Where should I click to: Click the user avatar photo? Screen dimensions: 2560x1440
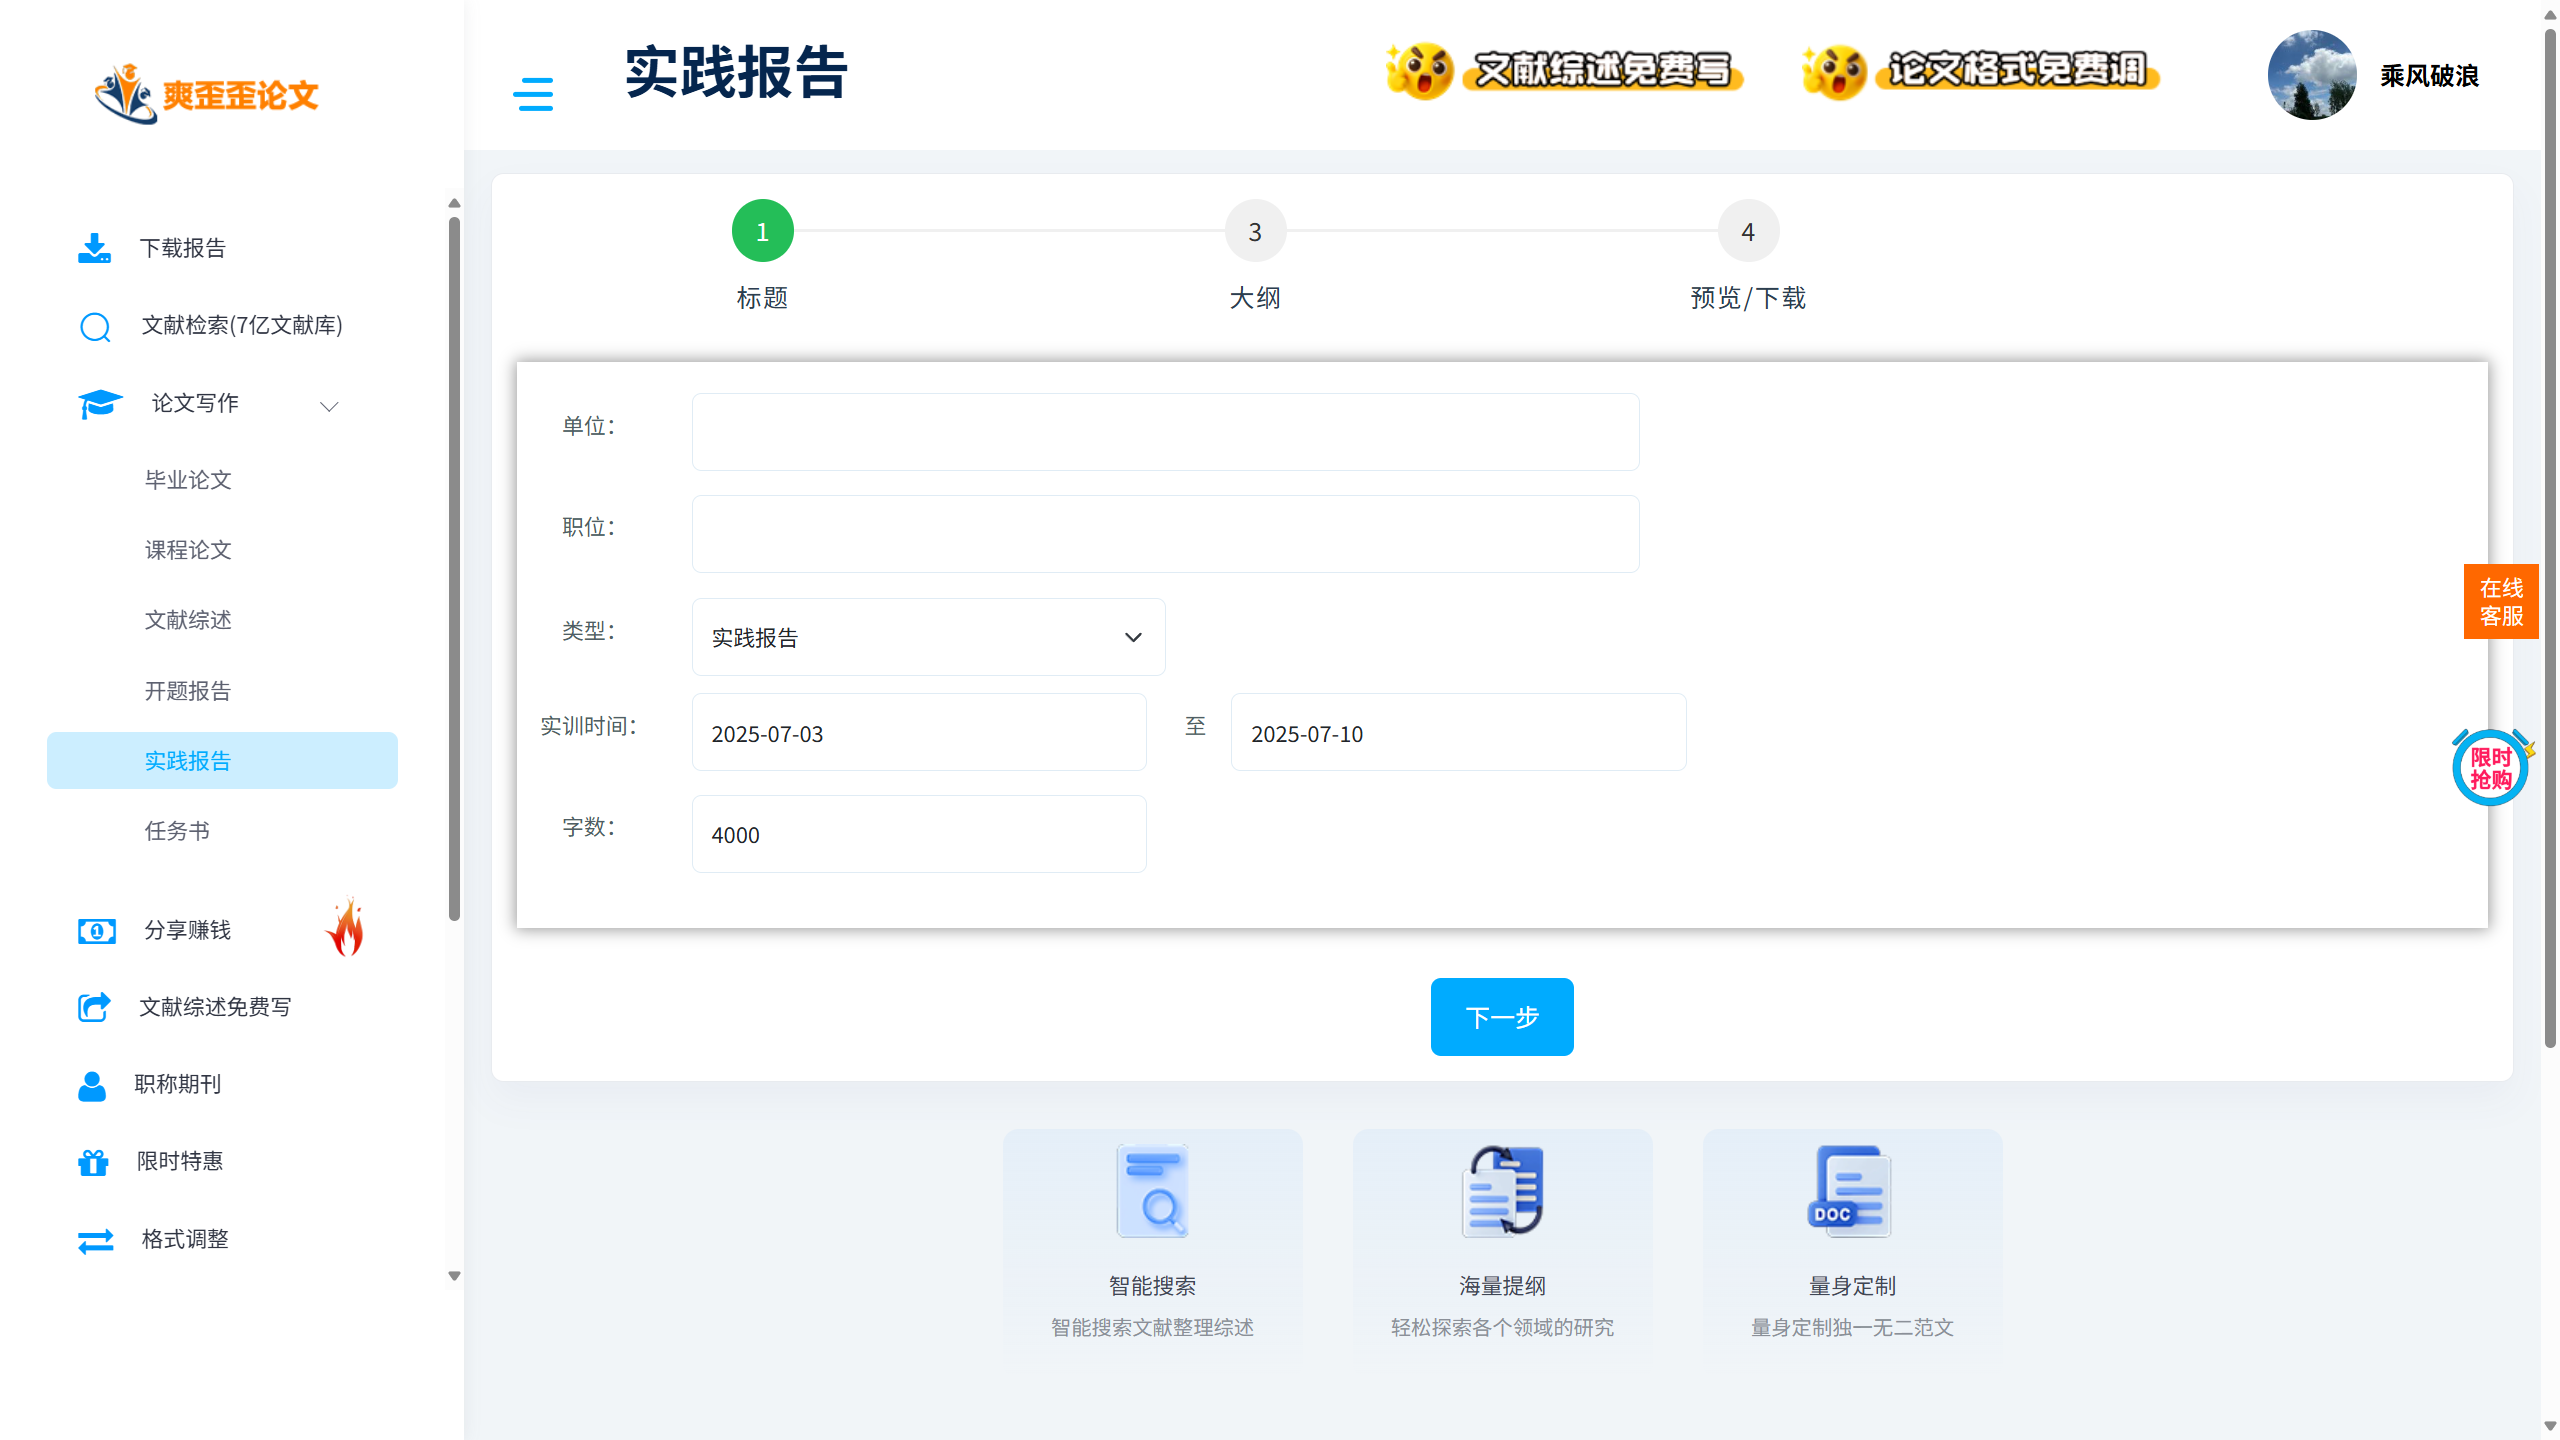tap(2311, 75)
